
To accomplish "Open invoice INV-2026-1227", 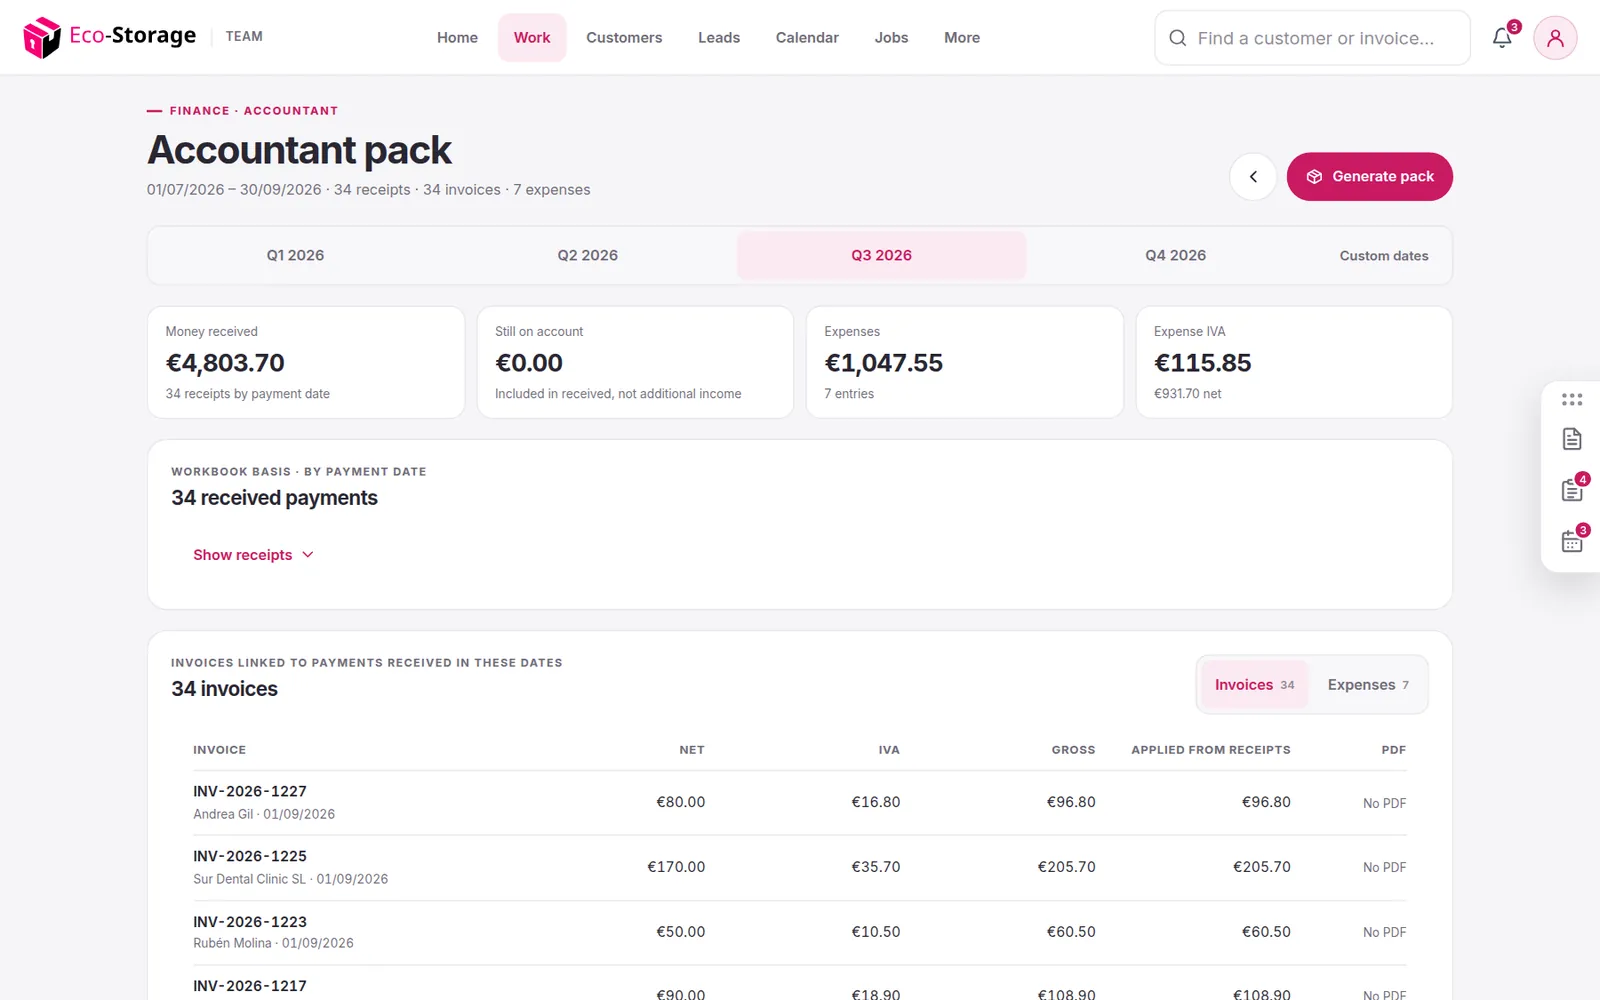I will coord(250,791).
